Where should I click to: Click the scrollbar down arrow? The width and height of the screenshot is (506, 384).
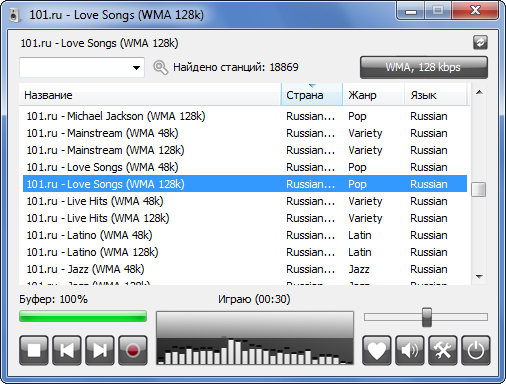pos(479,276)
